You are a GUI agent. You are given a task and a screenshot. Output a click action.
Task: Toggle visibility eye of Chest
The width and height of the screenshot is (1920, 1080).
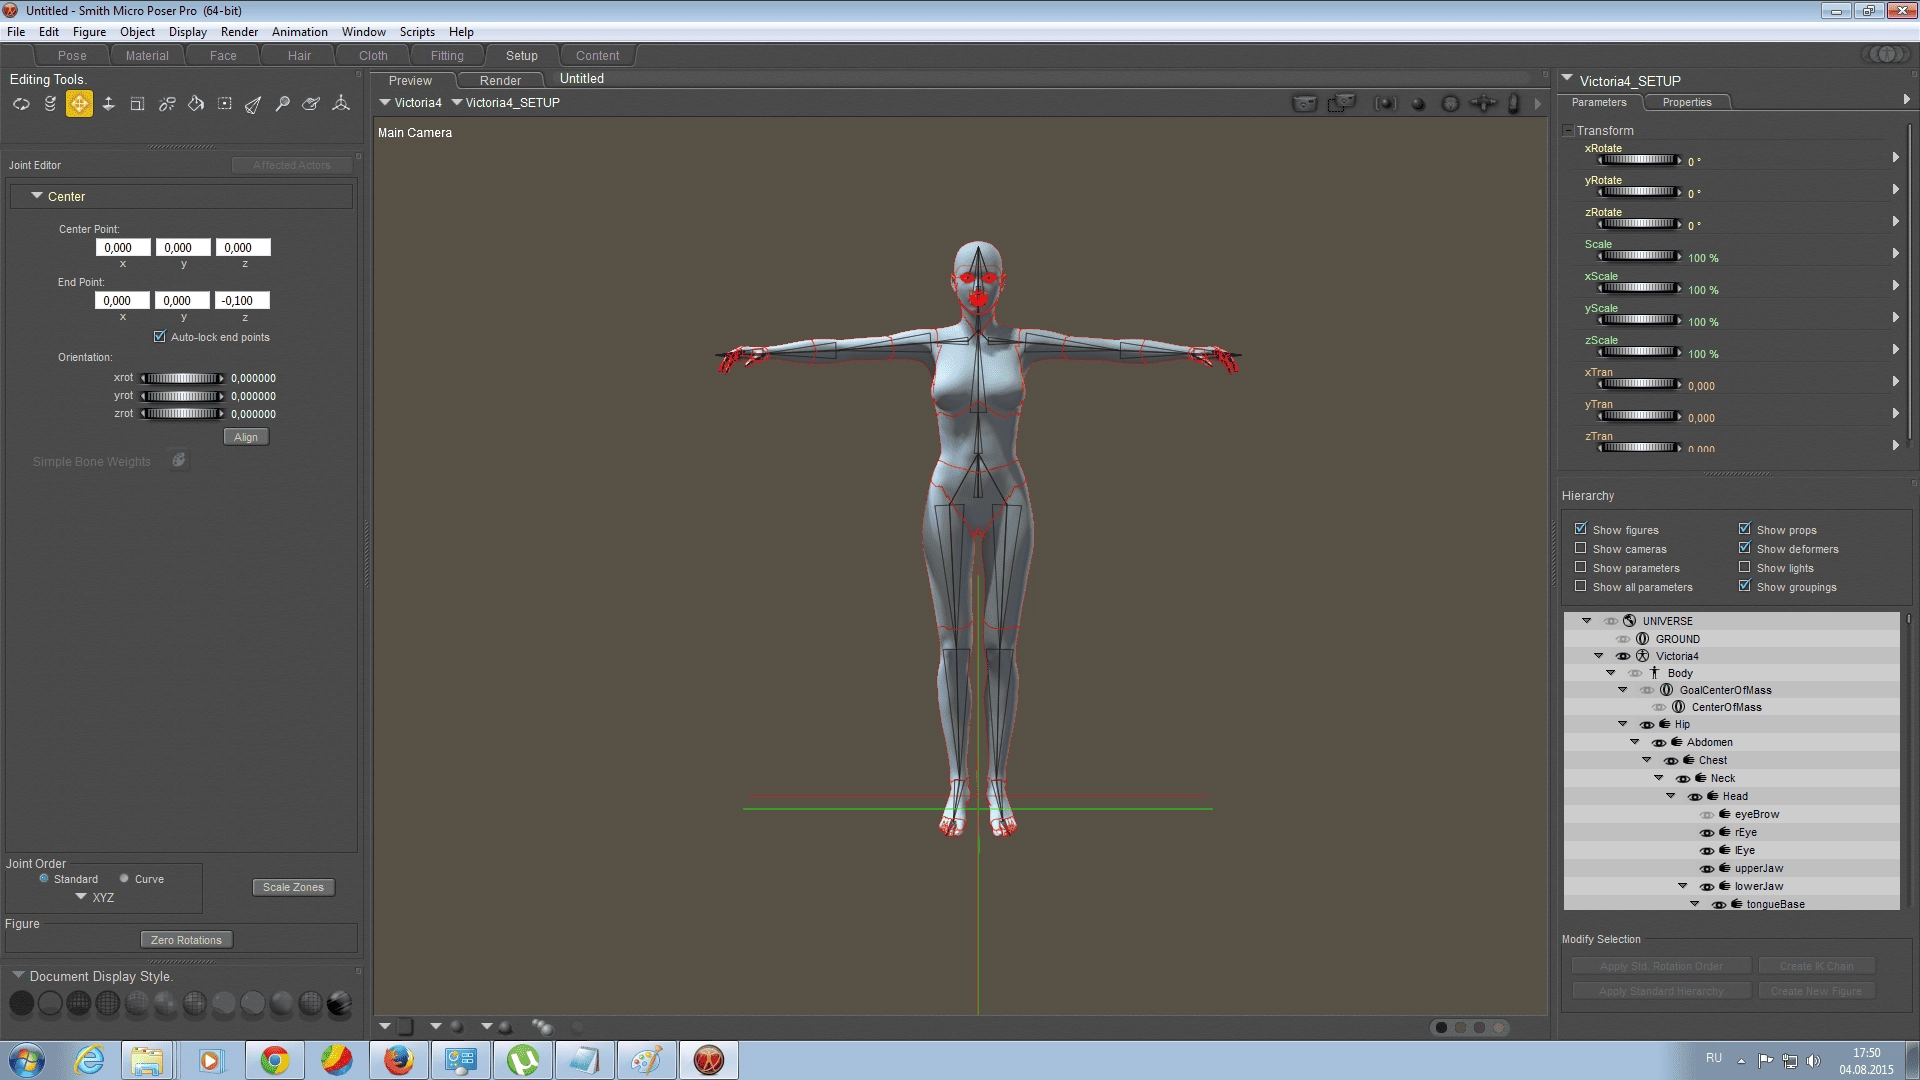click(x=1671, y=761)
